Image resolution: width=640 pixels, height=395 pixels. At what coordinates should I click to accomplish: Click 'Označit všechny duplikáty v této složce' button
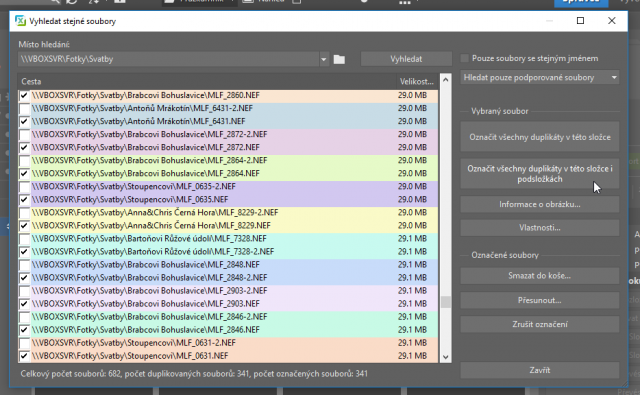pos(540,137)
